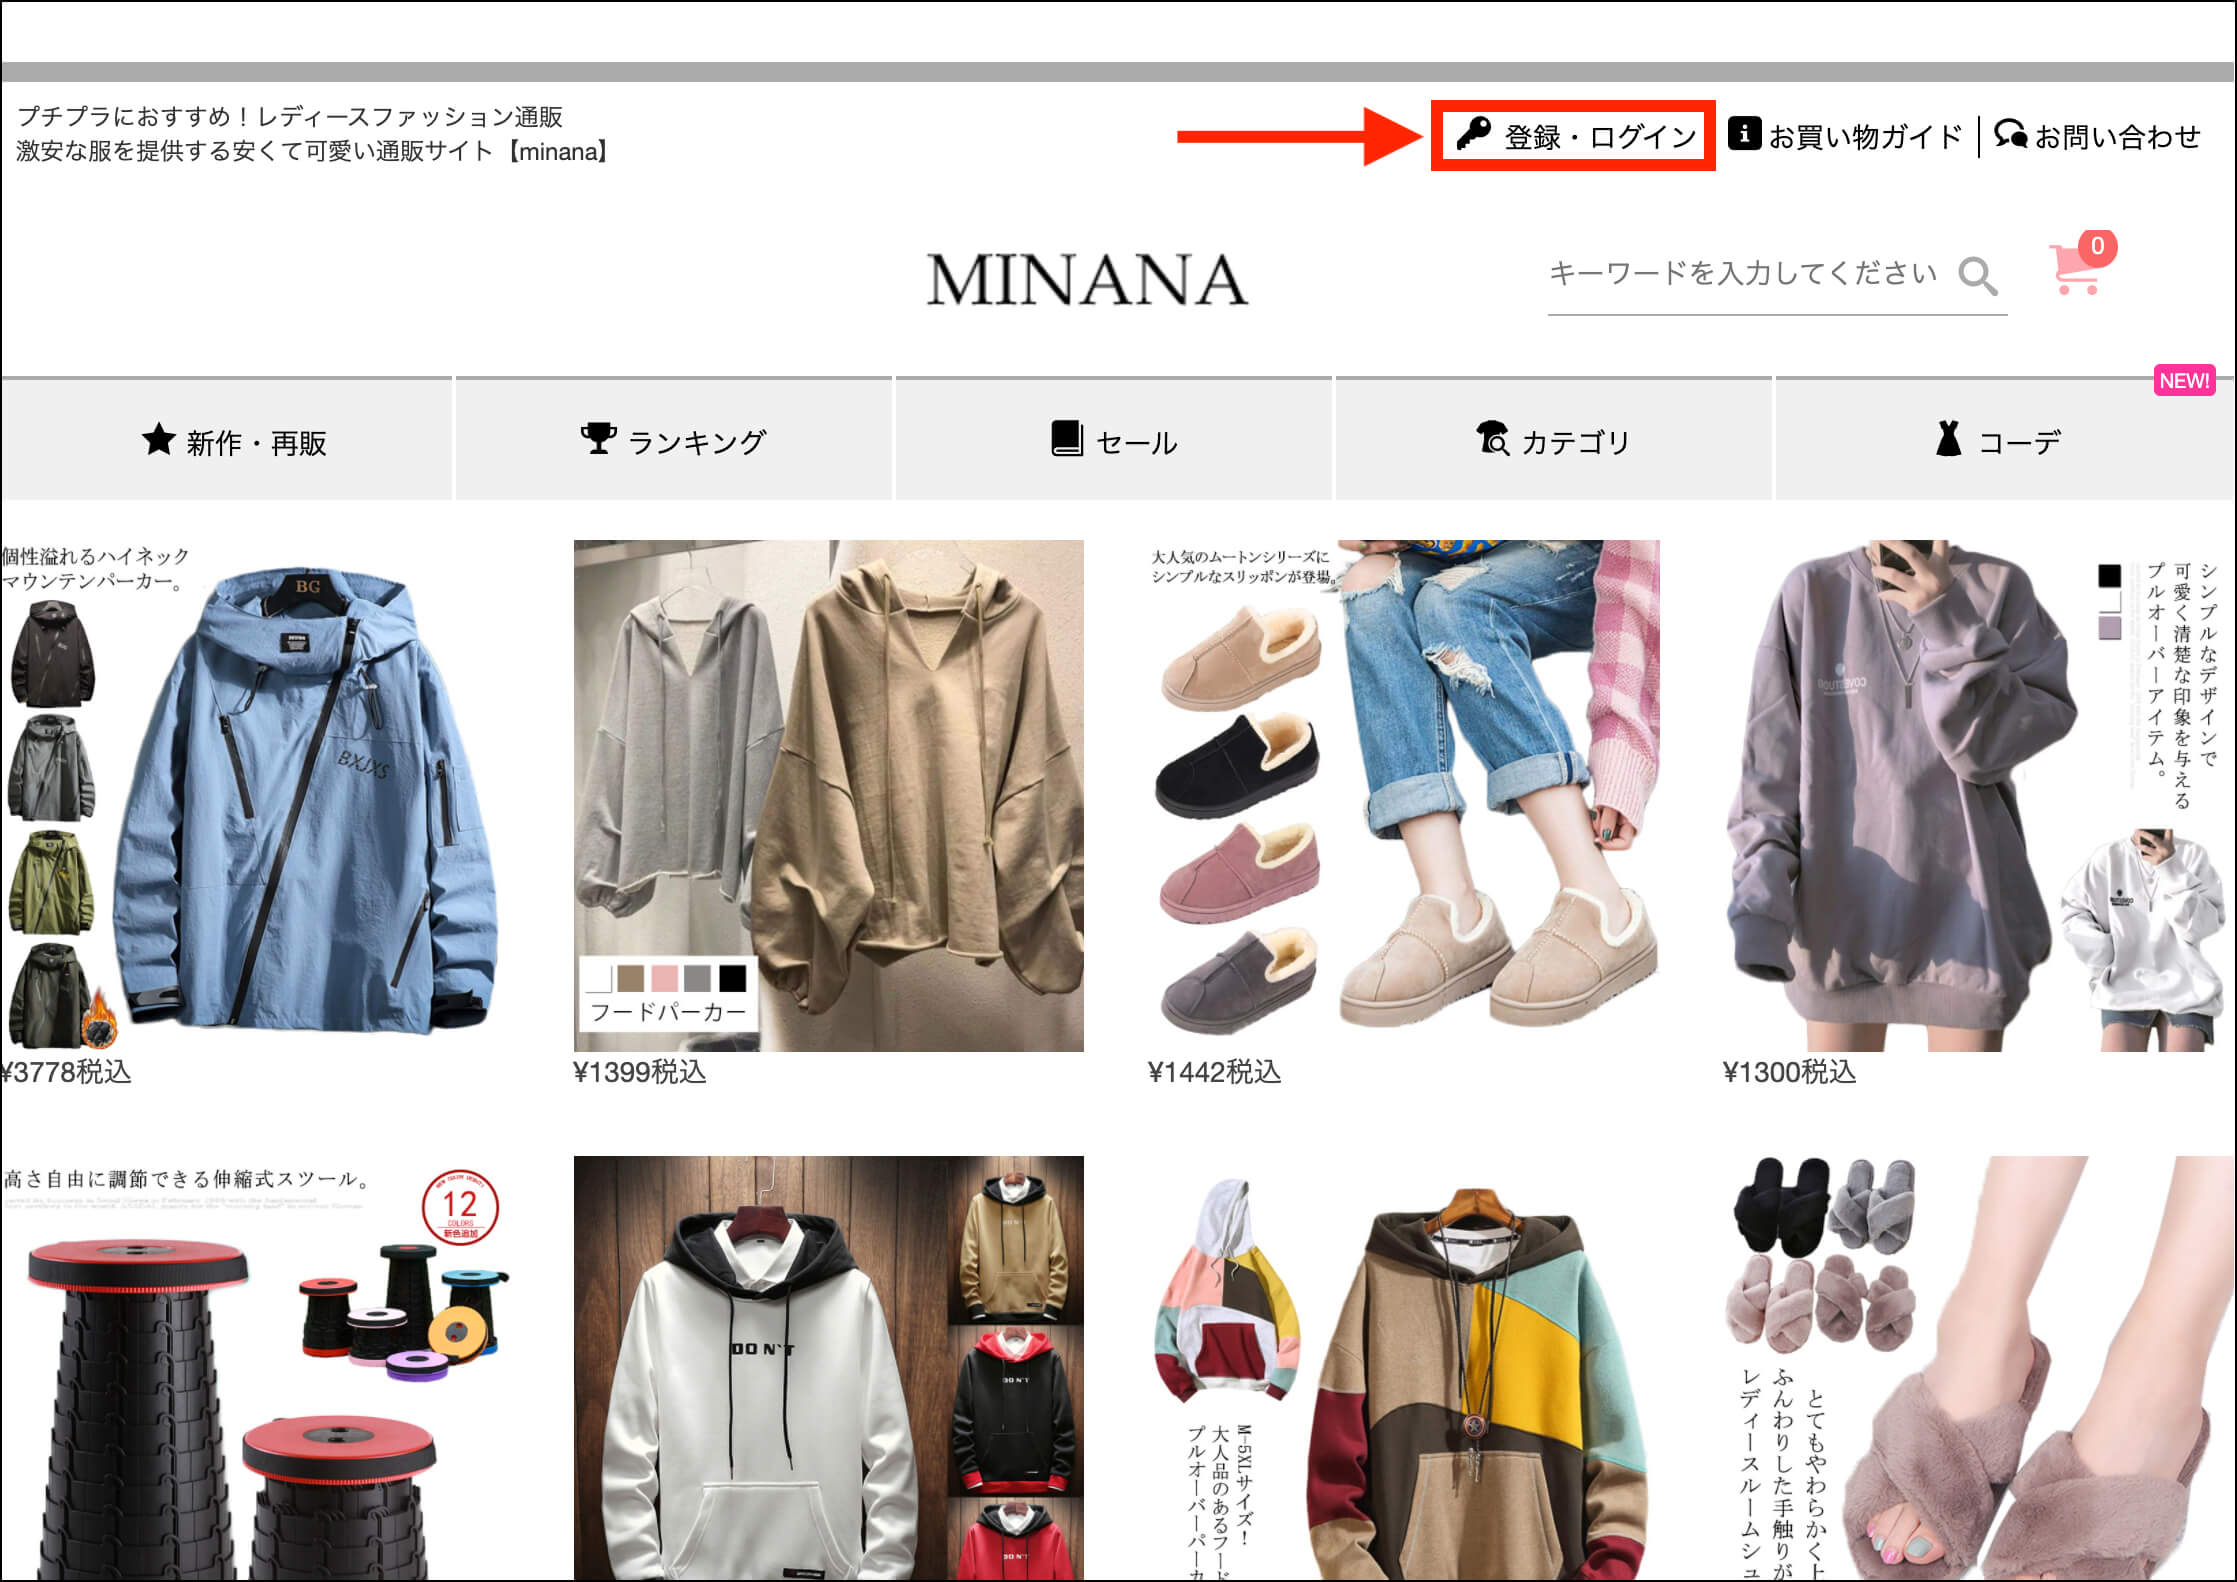The width and height of the screenshot is (2237, 1582).
Task: Click the brown swatch on フードパーカー
Action: [631, 977]
